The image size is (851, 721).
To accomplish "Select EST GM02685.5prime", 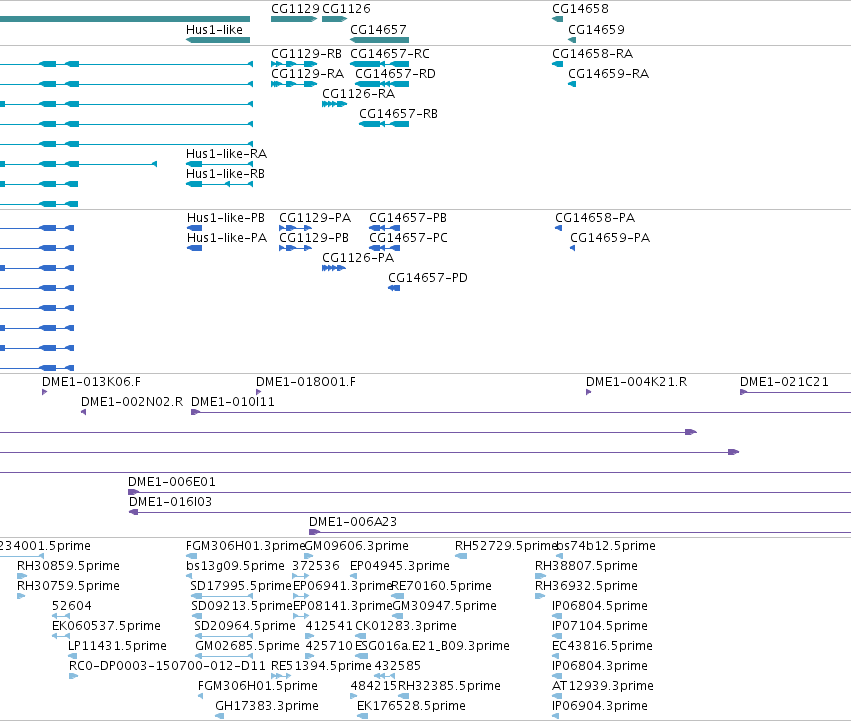I will coord(247,647).
